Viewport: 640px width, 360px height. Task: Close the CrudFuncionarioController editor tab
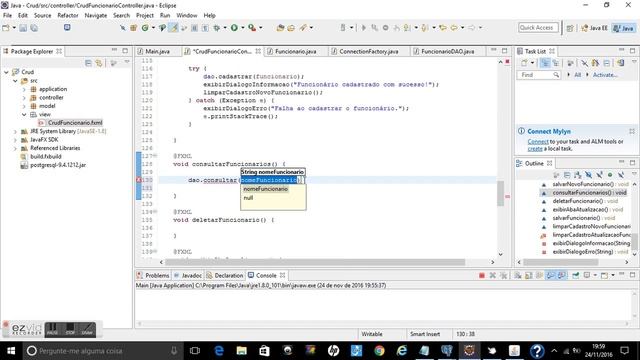tap(258, 51)
